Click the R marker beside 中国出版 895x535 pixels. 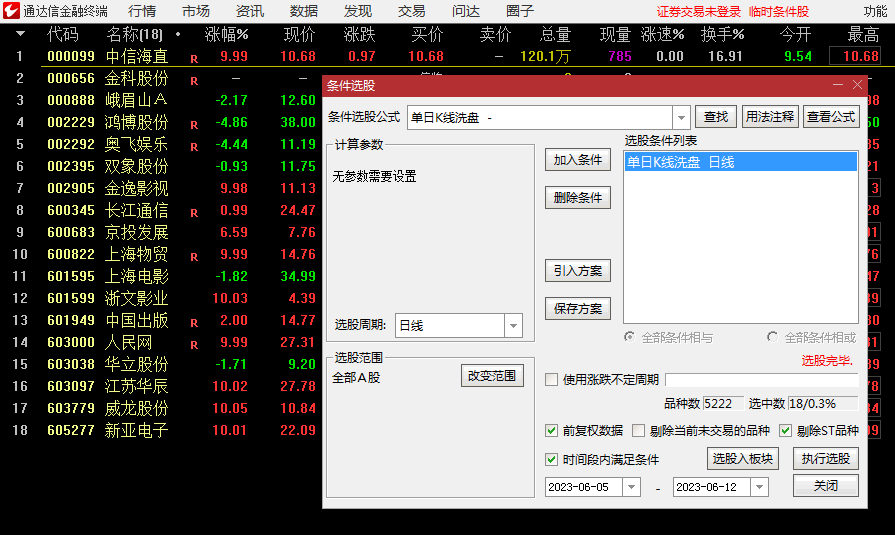click(194, 323)
